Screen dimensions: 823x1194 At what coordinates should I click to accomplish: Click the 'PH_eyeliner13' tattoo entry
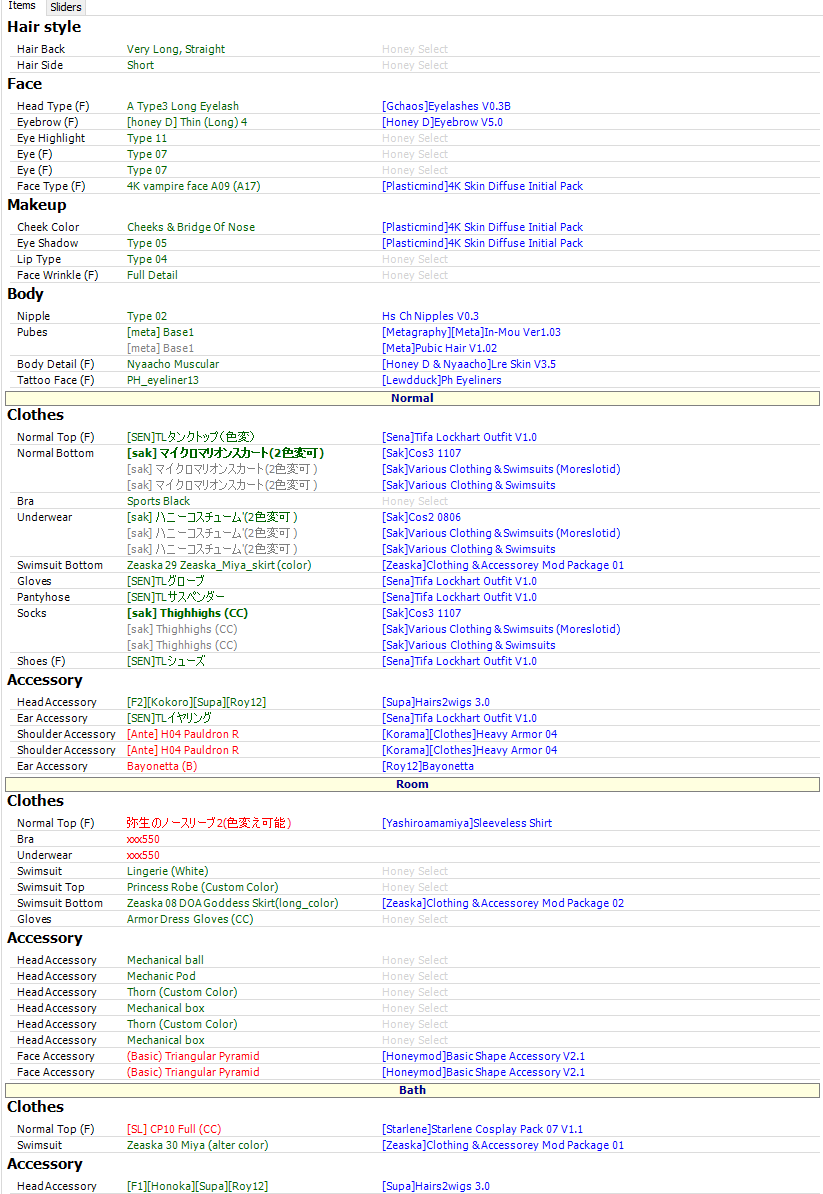[x=163, y=381]
